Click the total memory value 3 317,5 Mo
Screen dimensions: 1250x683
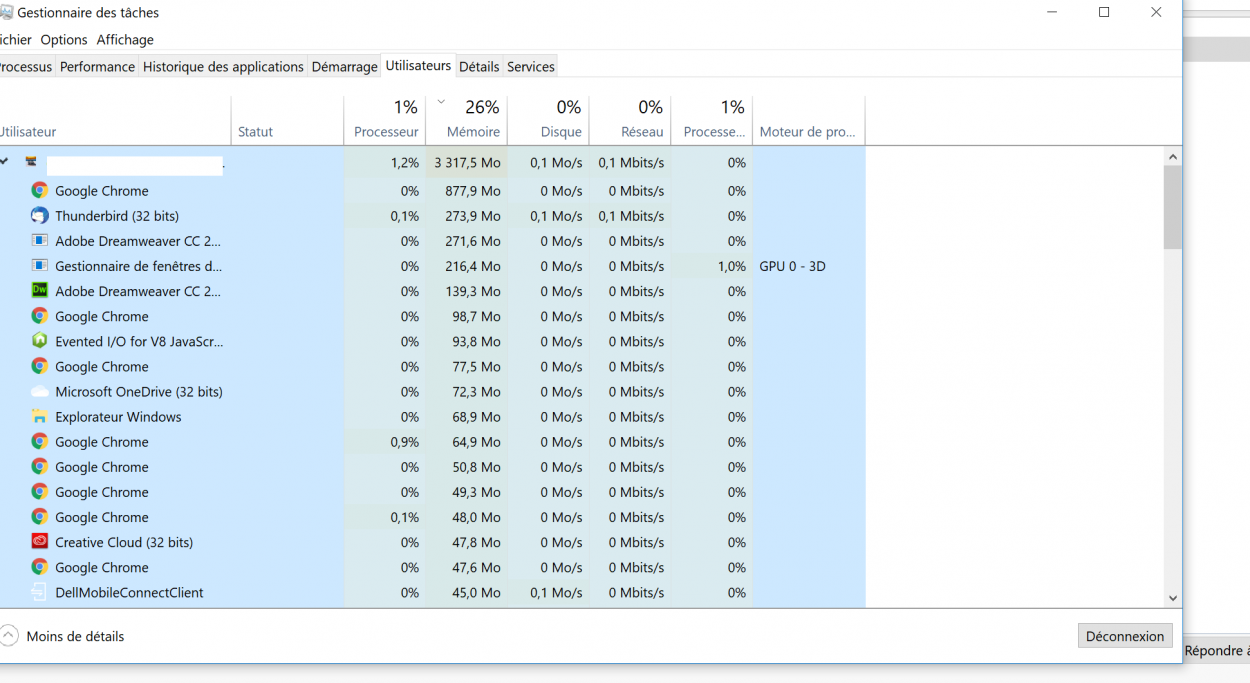point(467,162)
